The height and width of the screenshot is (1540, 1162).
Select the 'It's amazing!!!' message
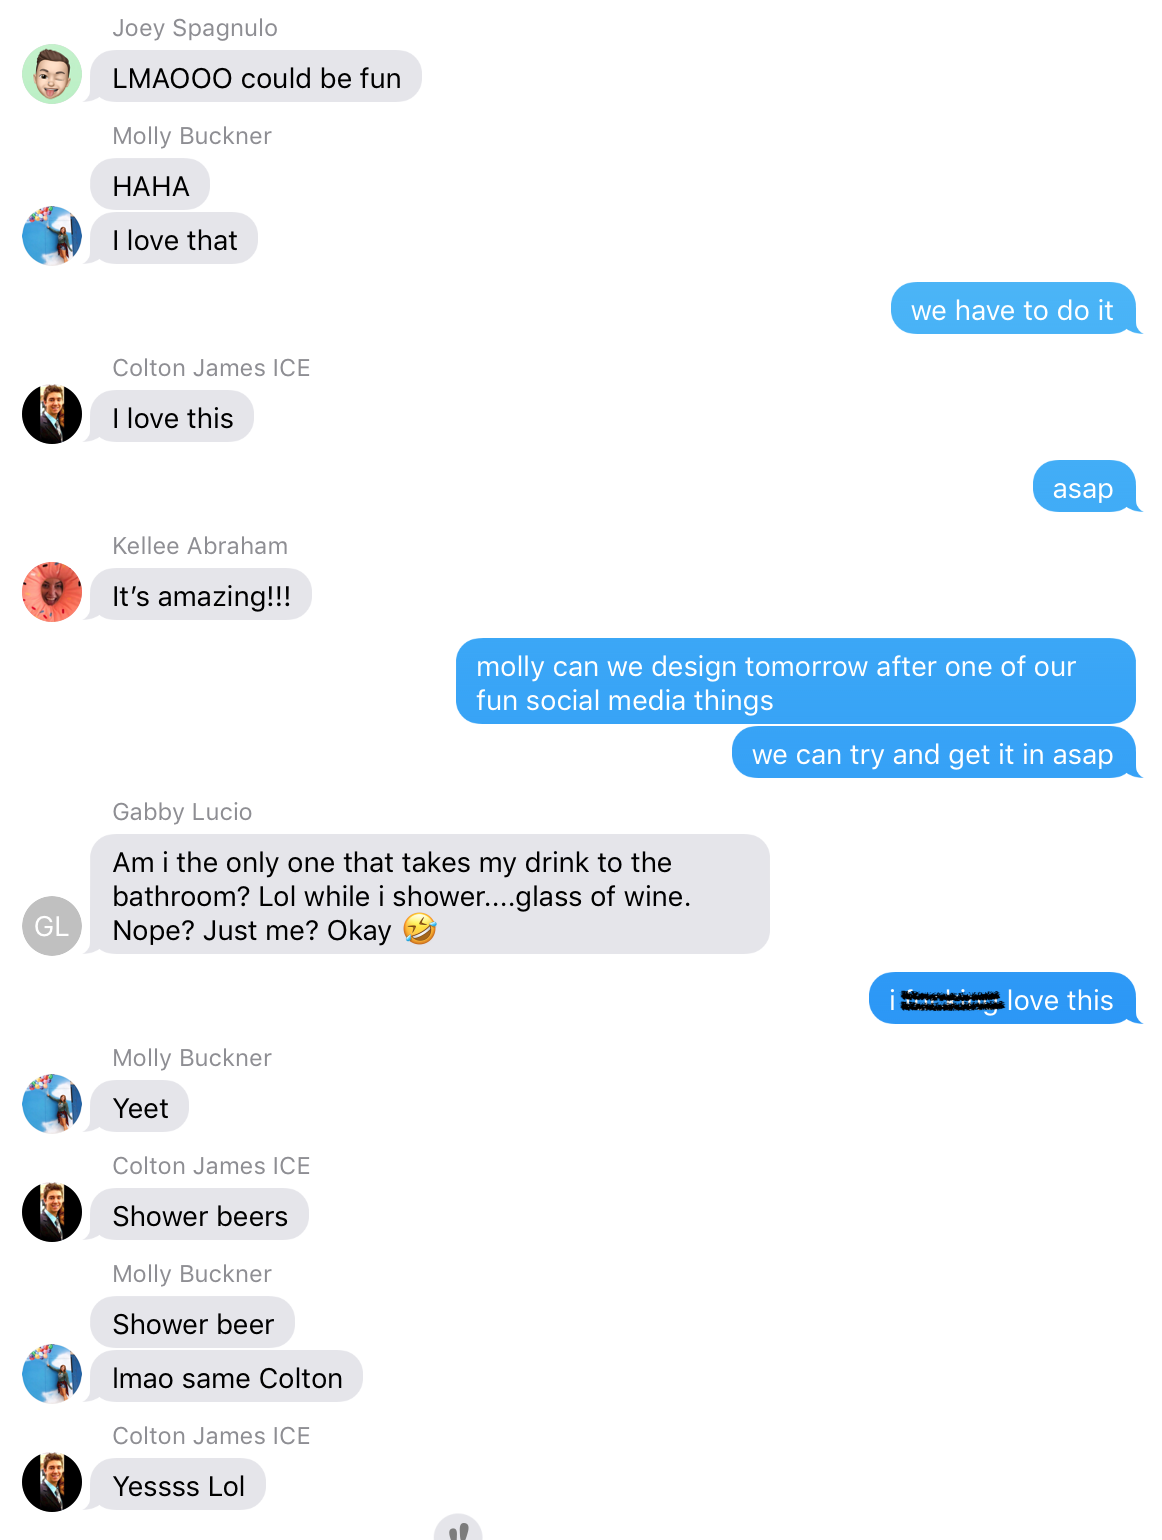[201, 595]
